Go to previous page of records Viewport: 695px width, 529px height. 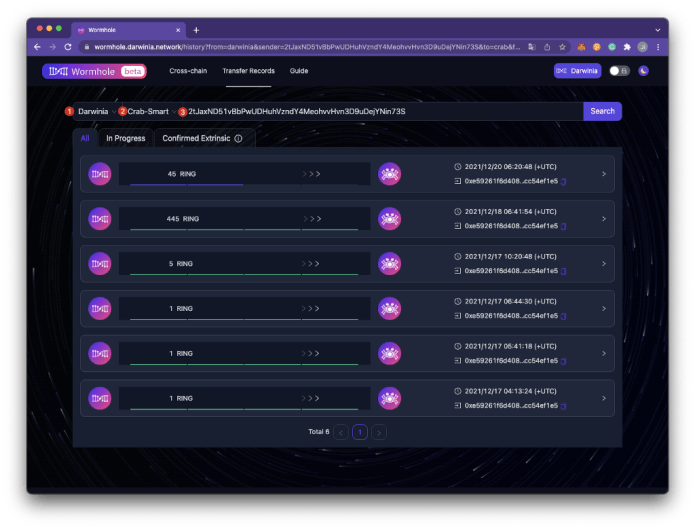(x=340, y=432)
